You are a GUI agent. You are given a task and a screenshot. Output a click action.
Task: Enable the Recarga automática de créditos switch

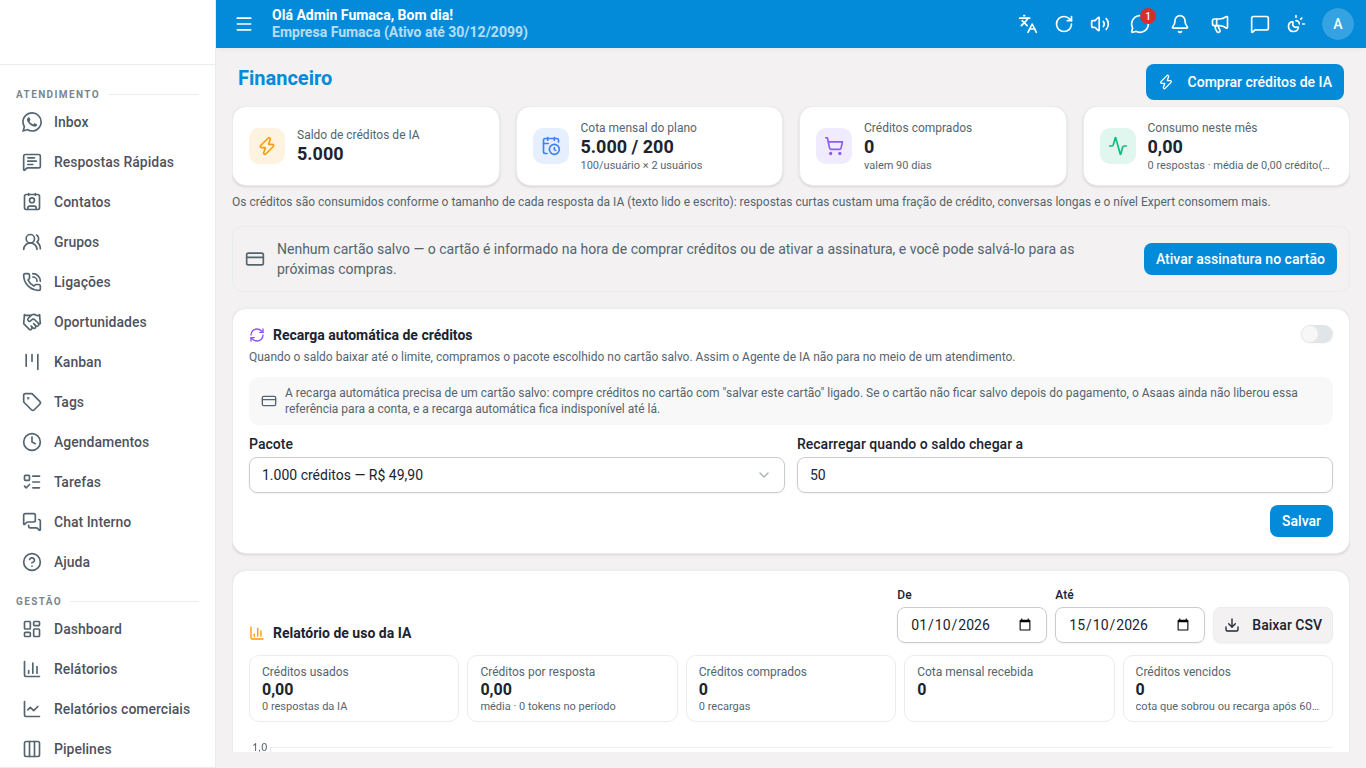click(x=1316, y=334)
